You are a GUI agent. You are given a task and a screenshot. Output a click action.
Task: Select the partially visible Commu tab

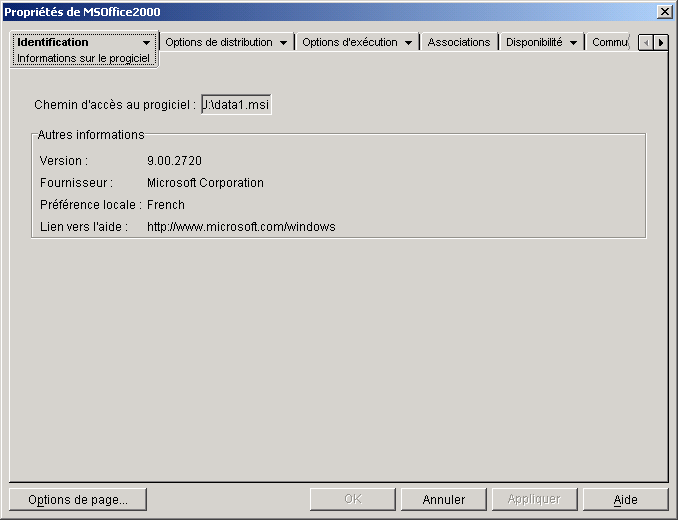point(610,42)
